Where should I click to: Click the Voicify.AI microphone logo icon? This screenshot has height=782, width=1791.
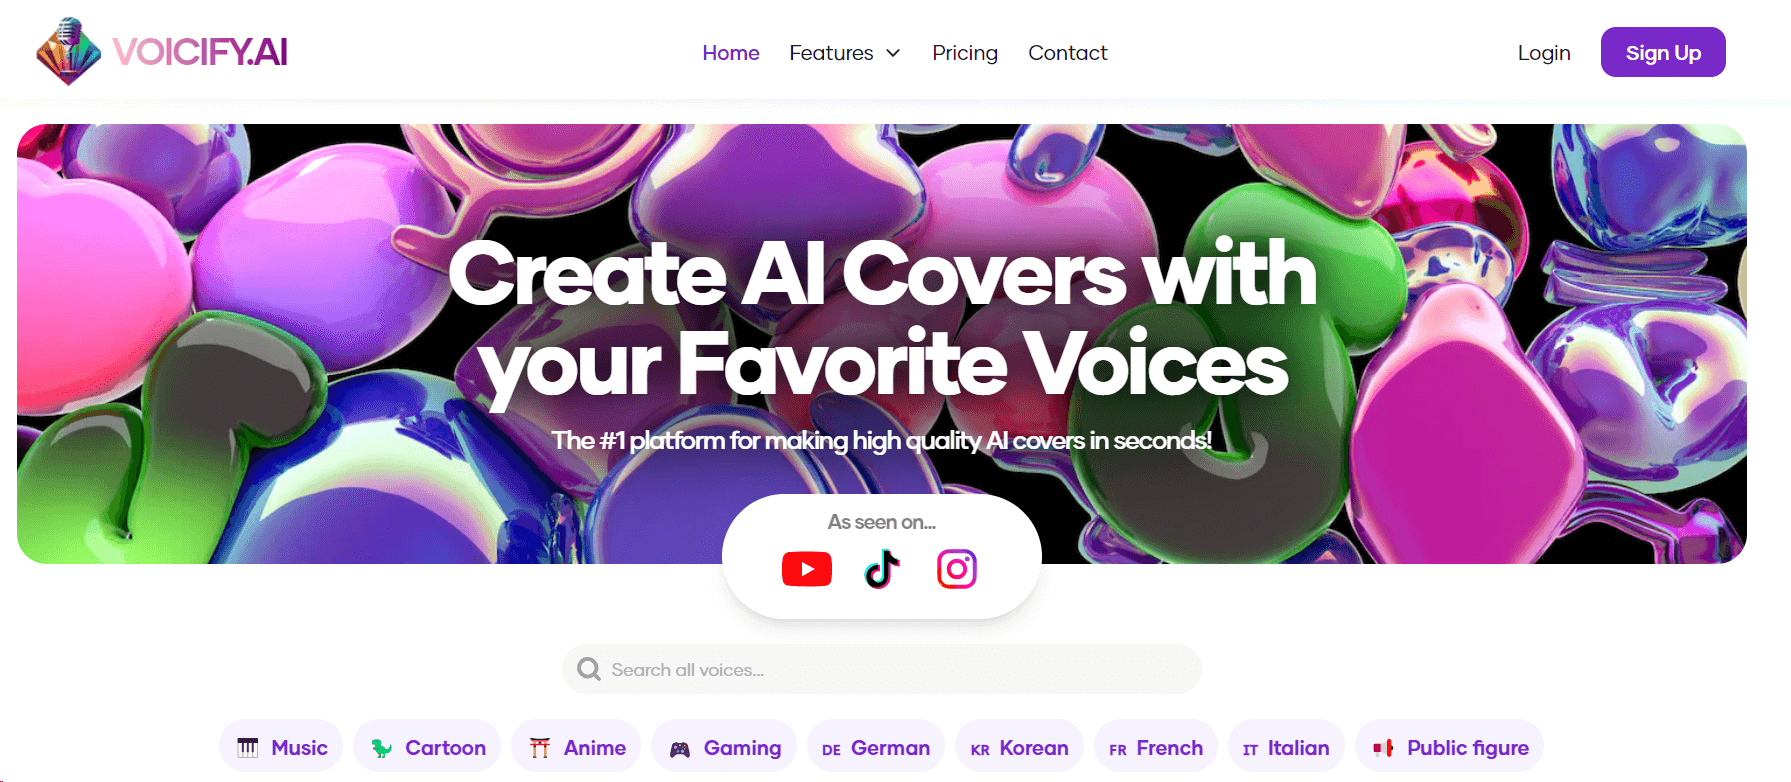pyautogui.click(x=68, y=51)
